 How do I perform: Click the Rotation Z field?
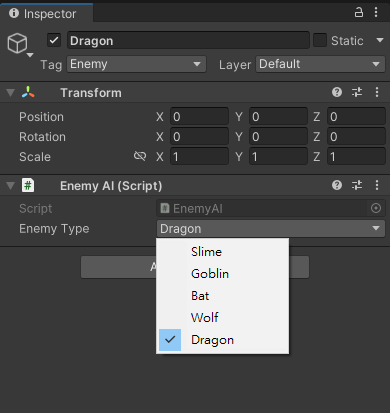click(356, 137)
